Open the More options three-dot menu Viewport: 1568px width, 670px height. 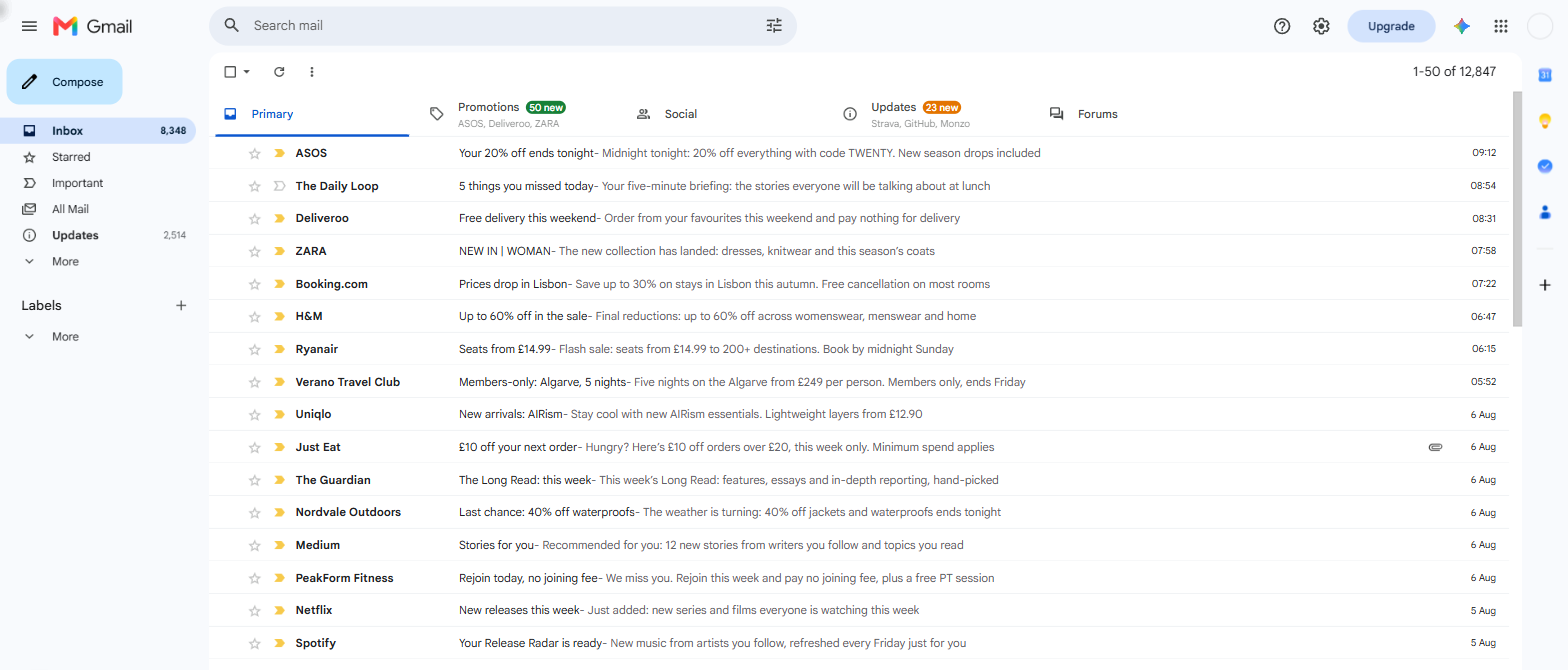(312, 71)
